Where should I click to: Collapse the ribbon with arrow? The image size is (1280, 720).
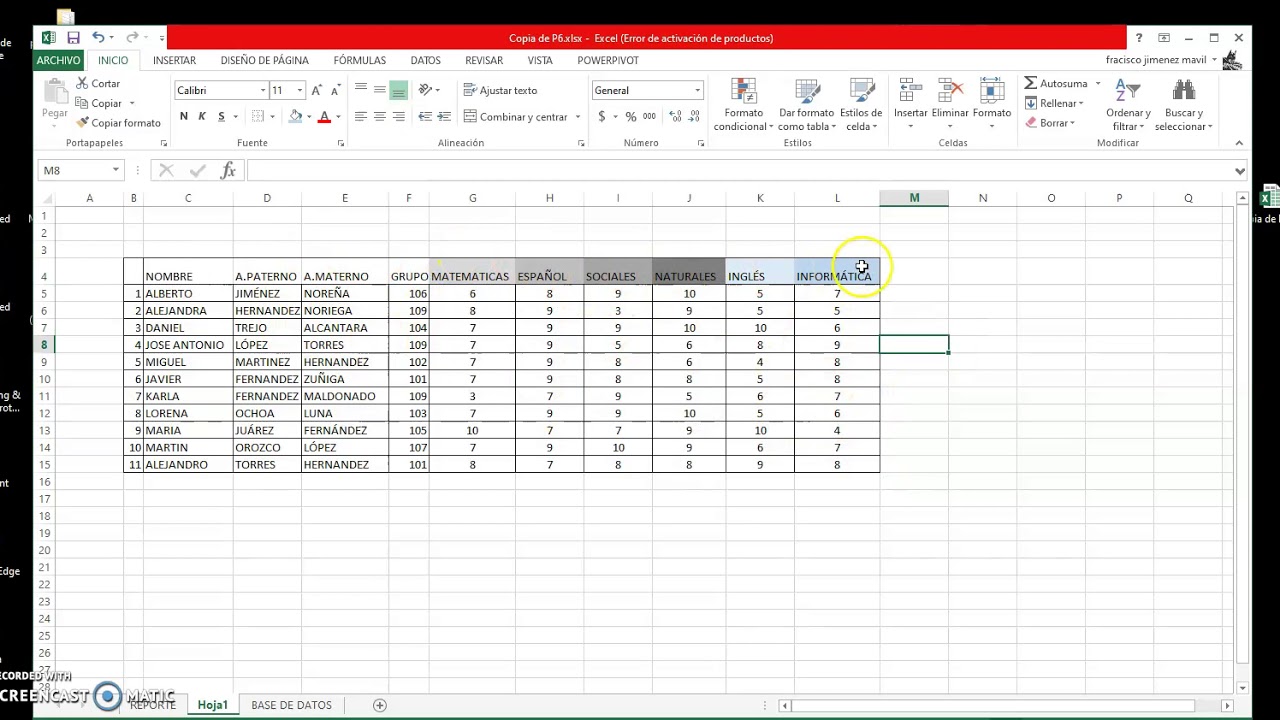(x=1239, y=143)
